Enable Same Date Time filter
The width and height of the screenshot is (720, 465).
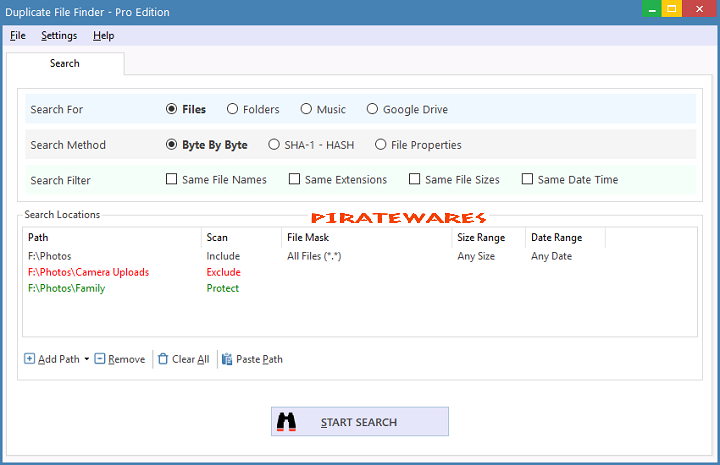pos(527,179)
